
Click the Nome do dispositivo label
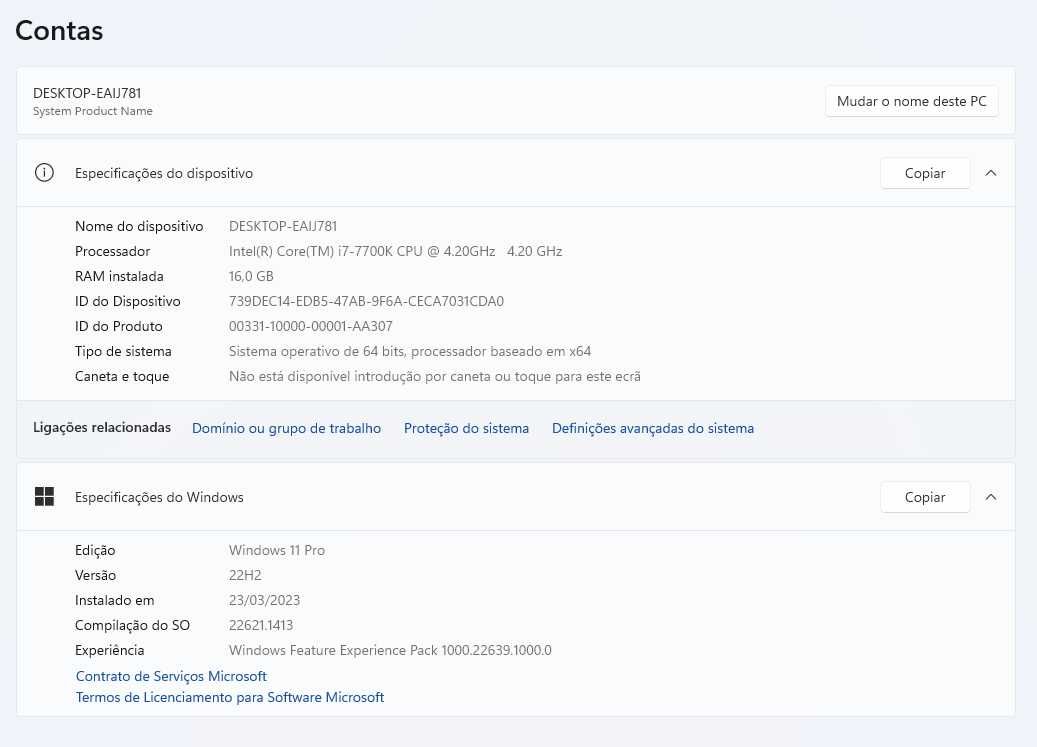(139, 226)
